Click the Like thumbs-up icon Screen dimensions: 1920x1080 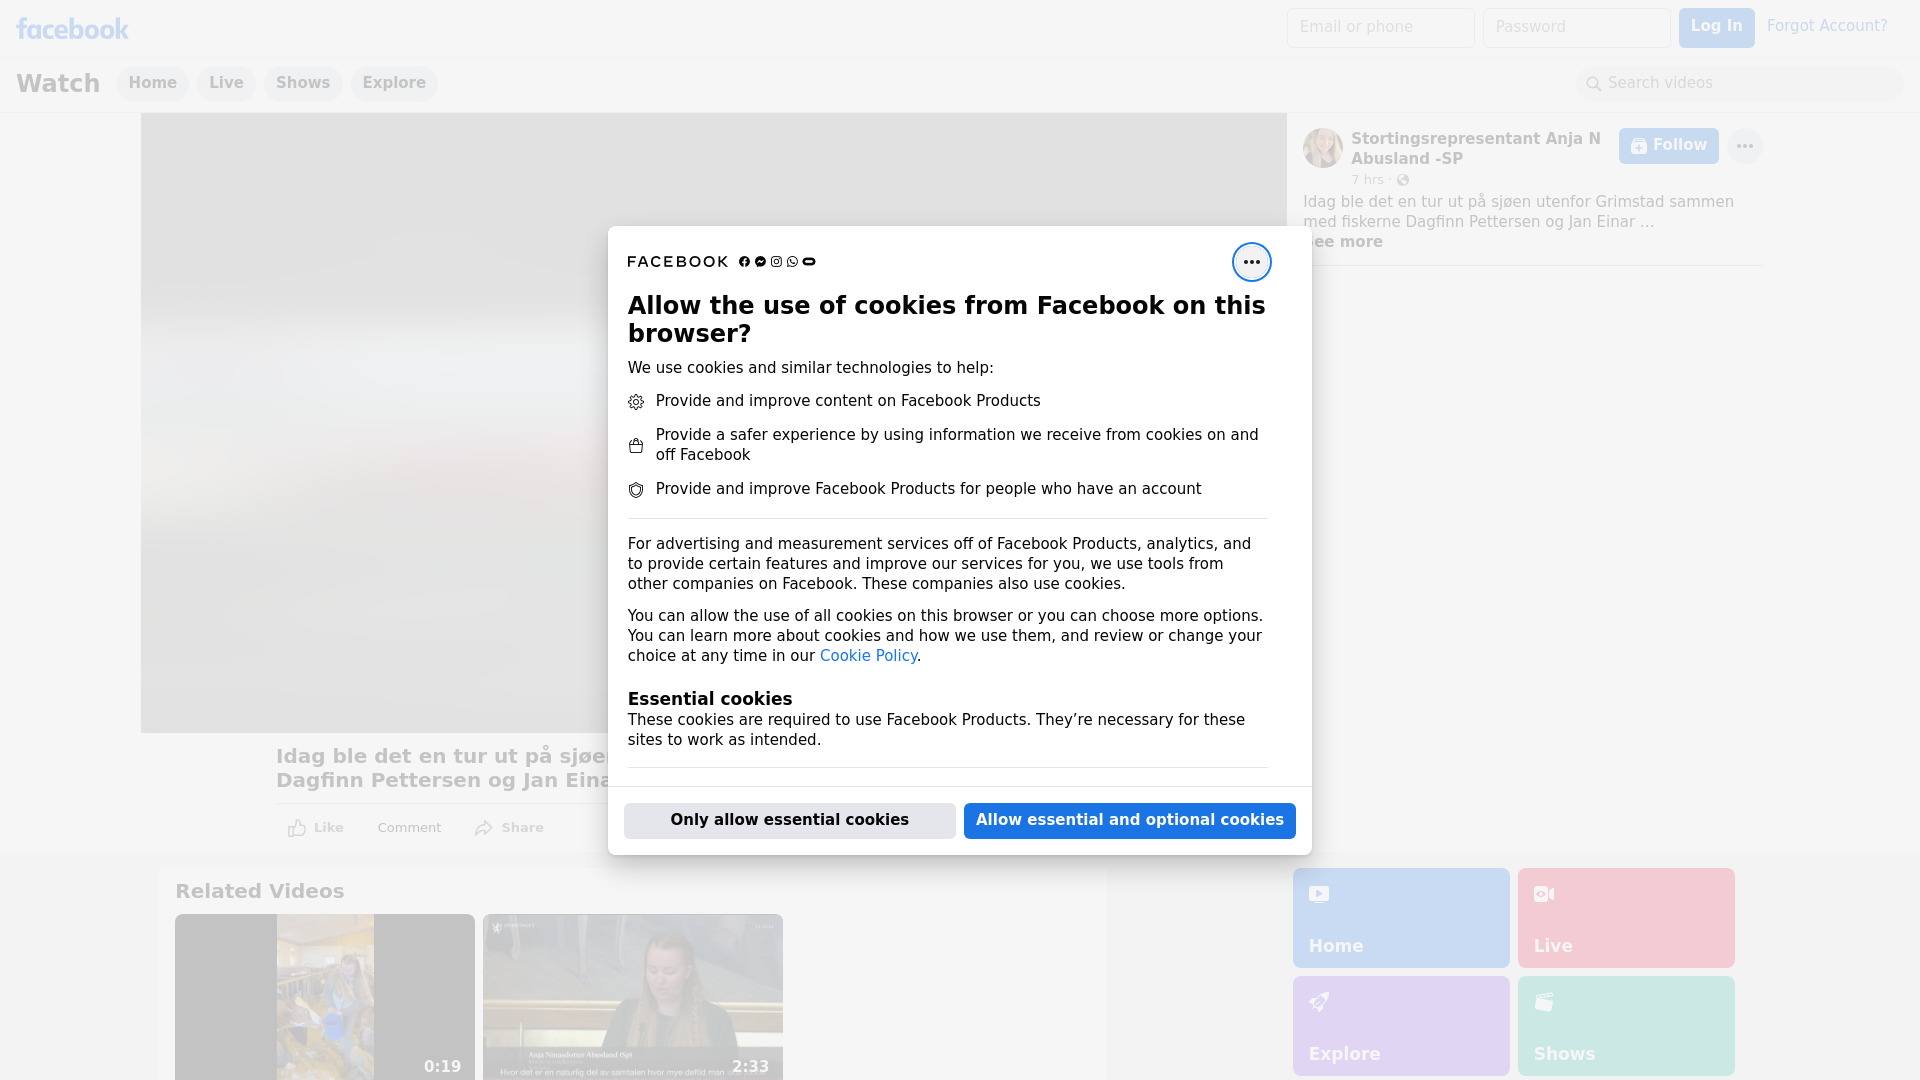click(x=297, y=828)
